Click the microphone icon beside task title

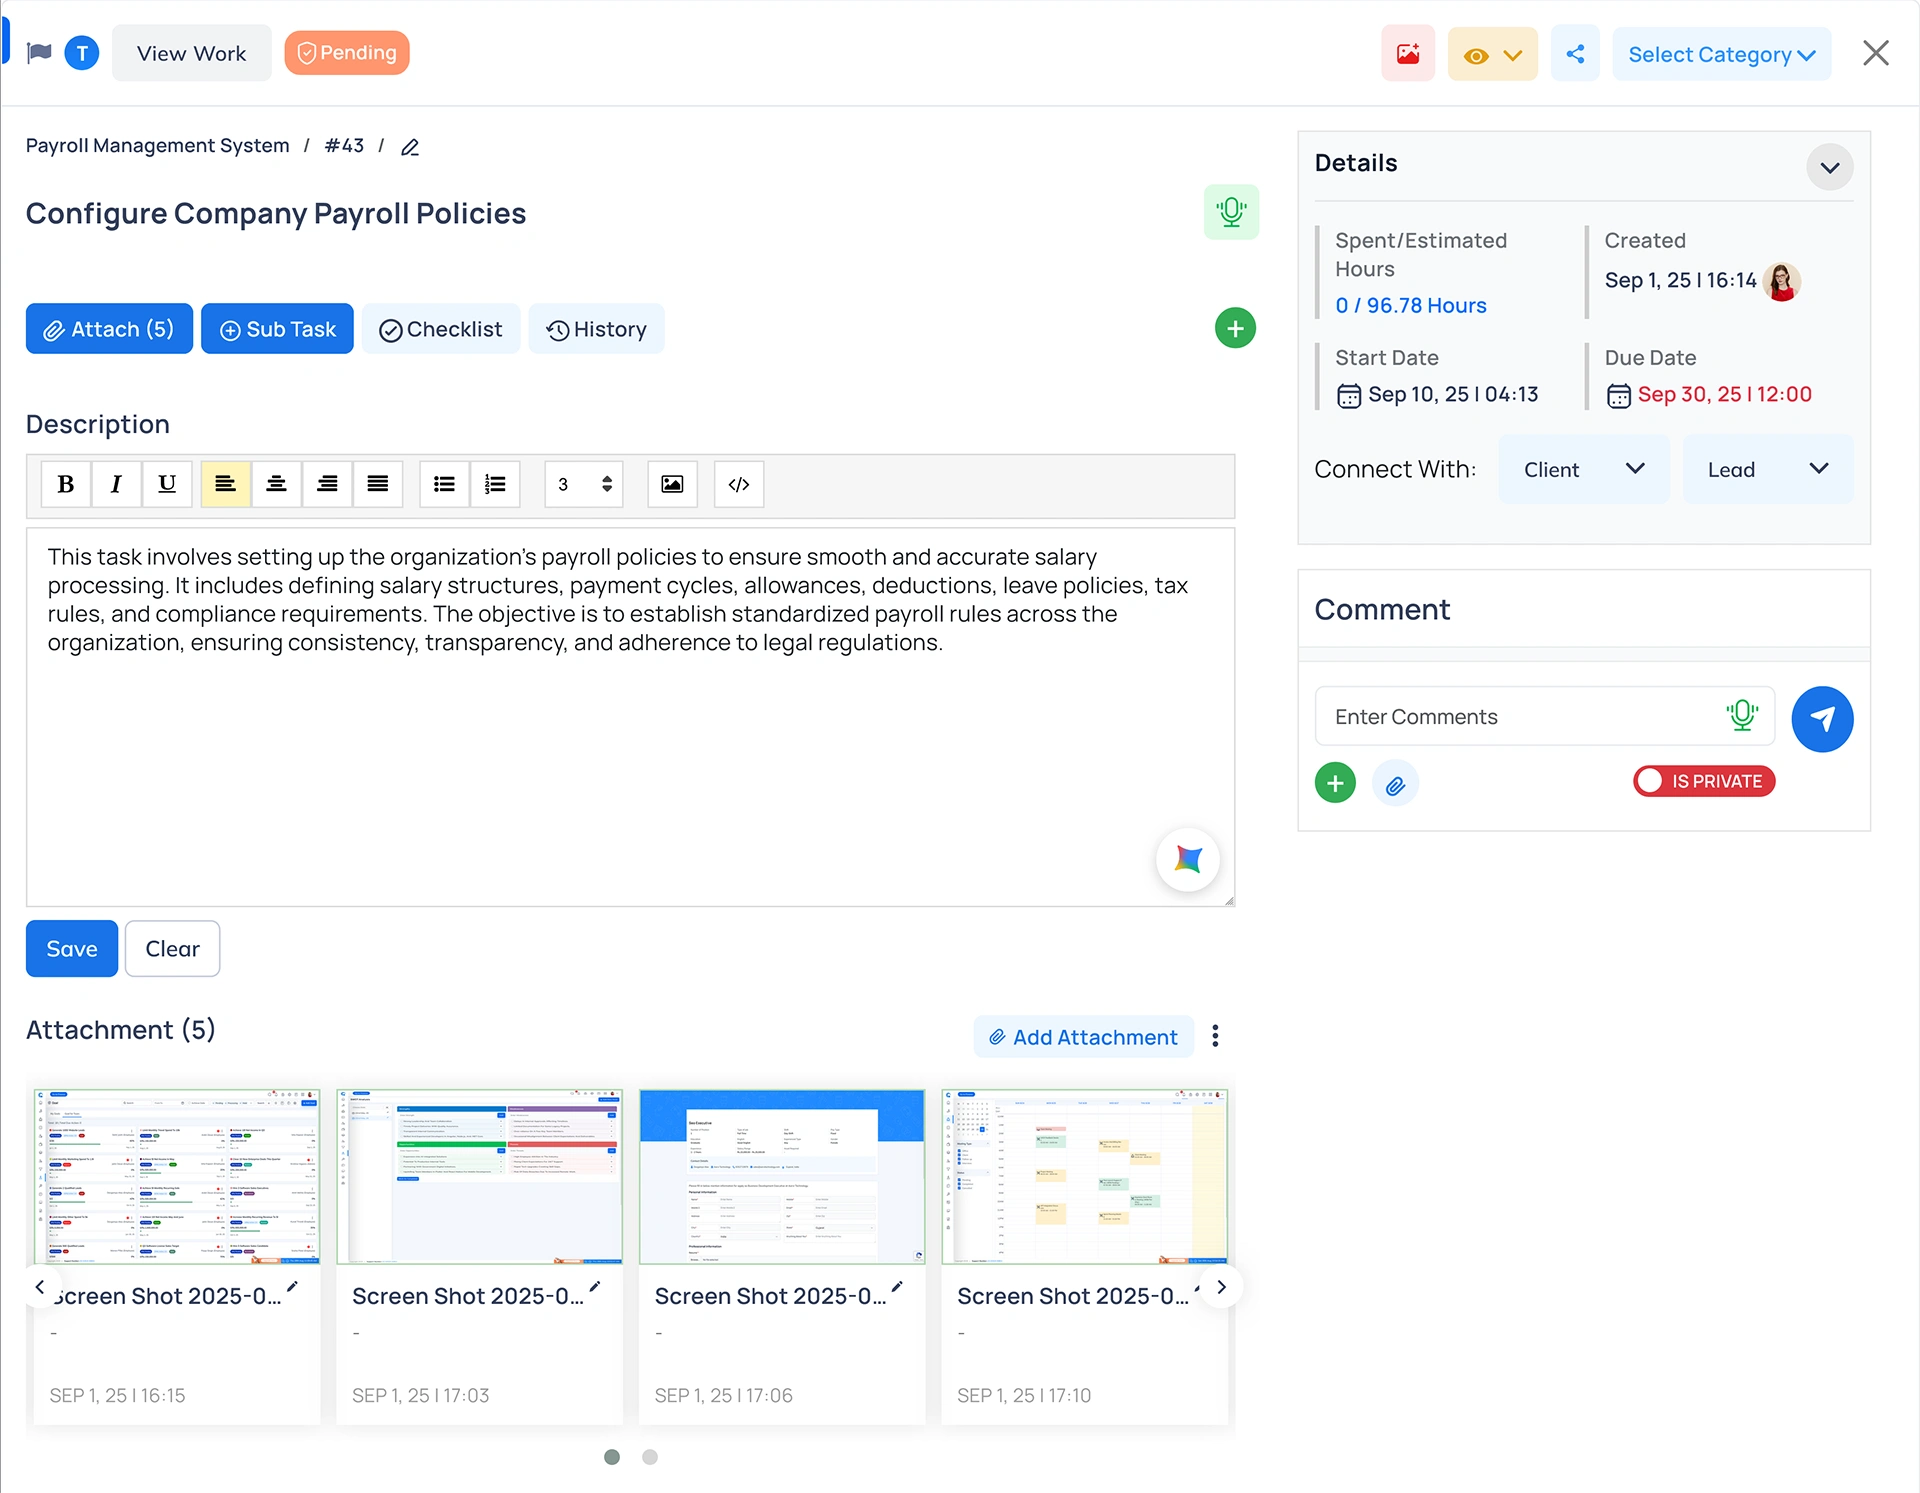pos(1231,212)
